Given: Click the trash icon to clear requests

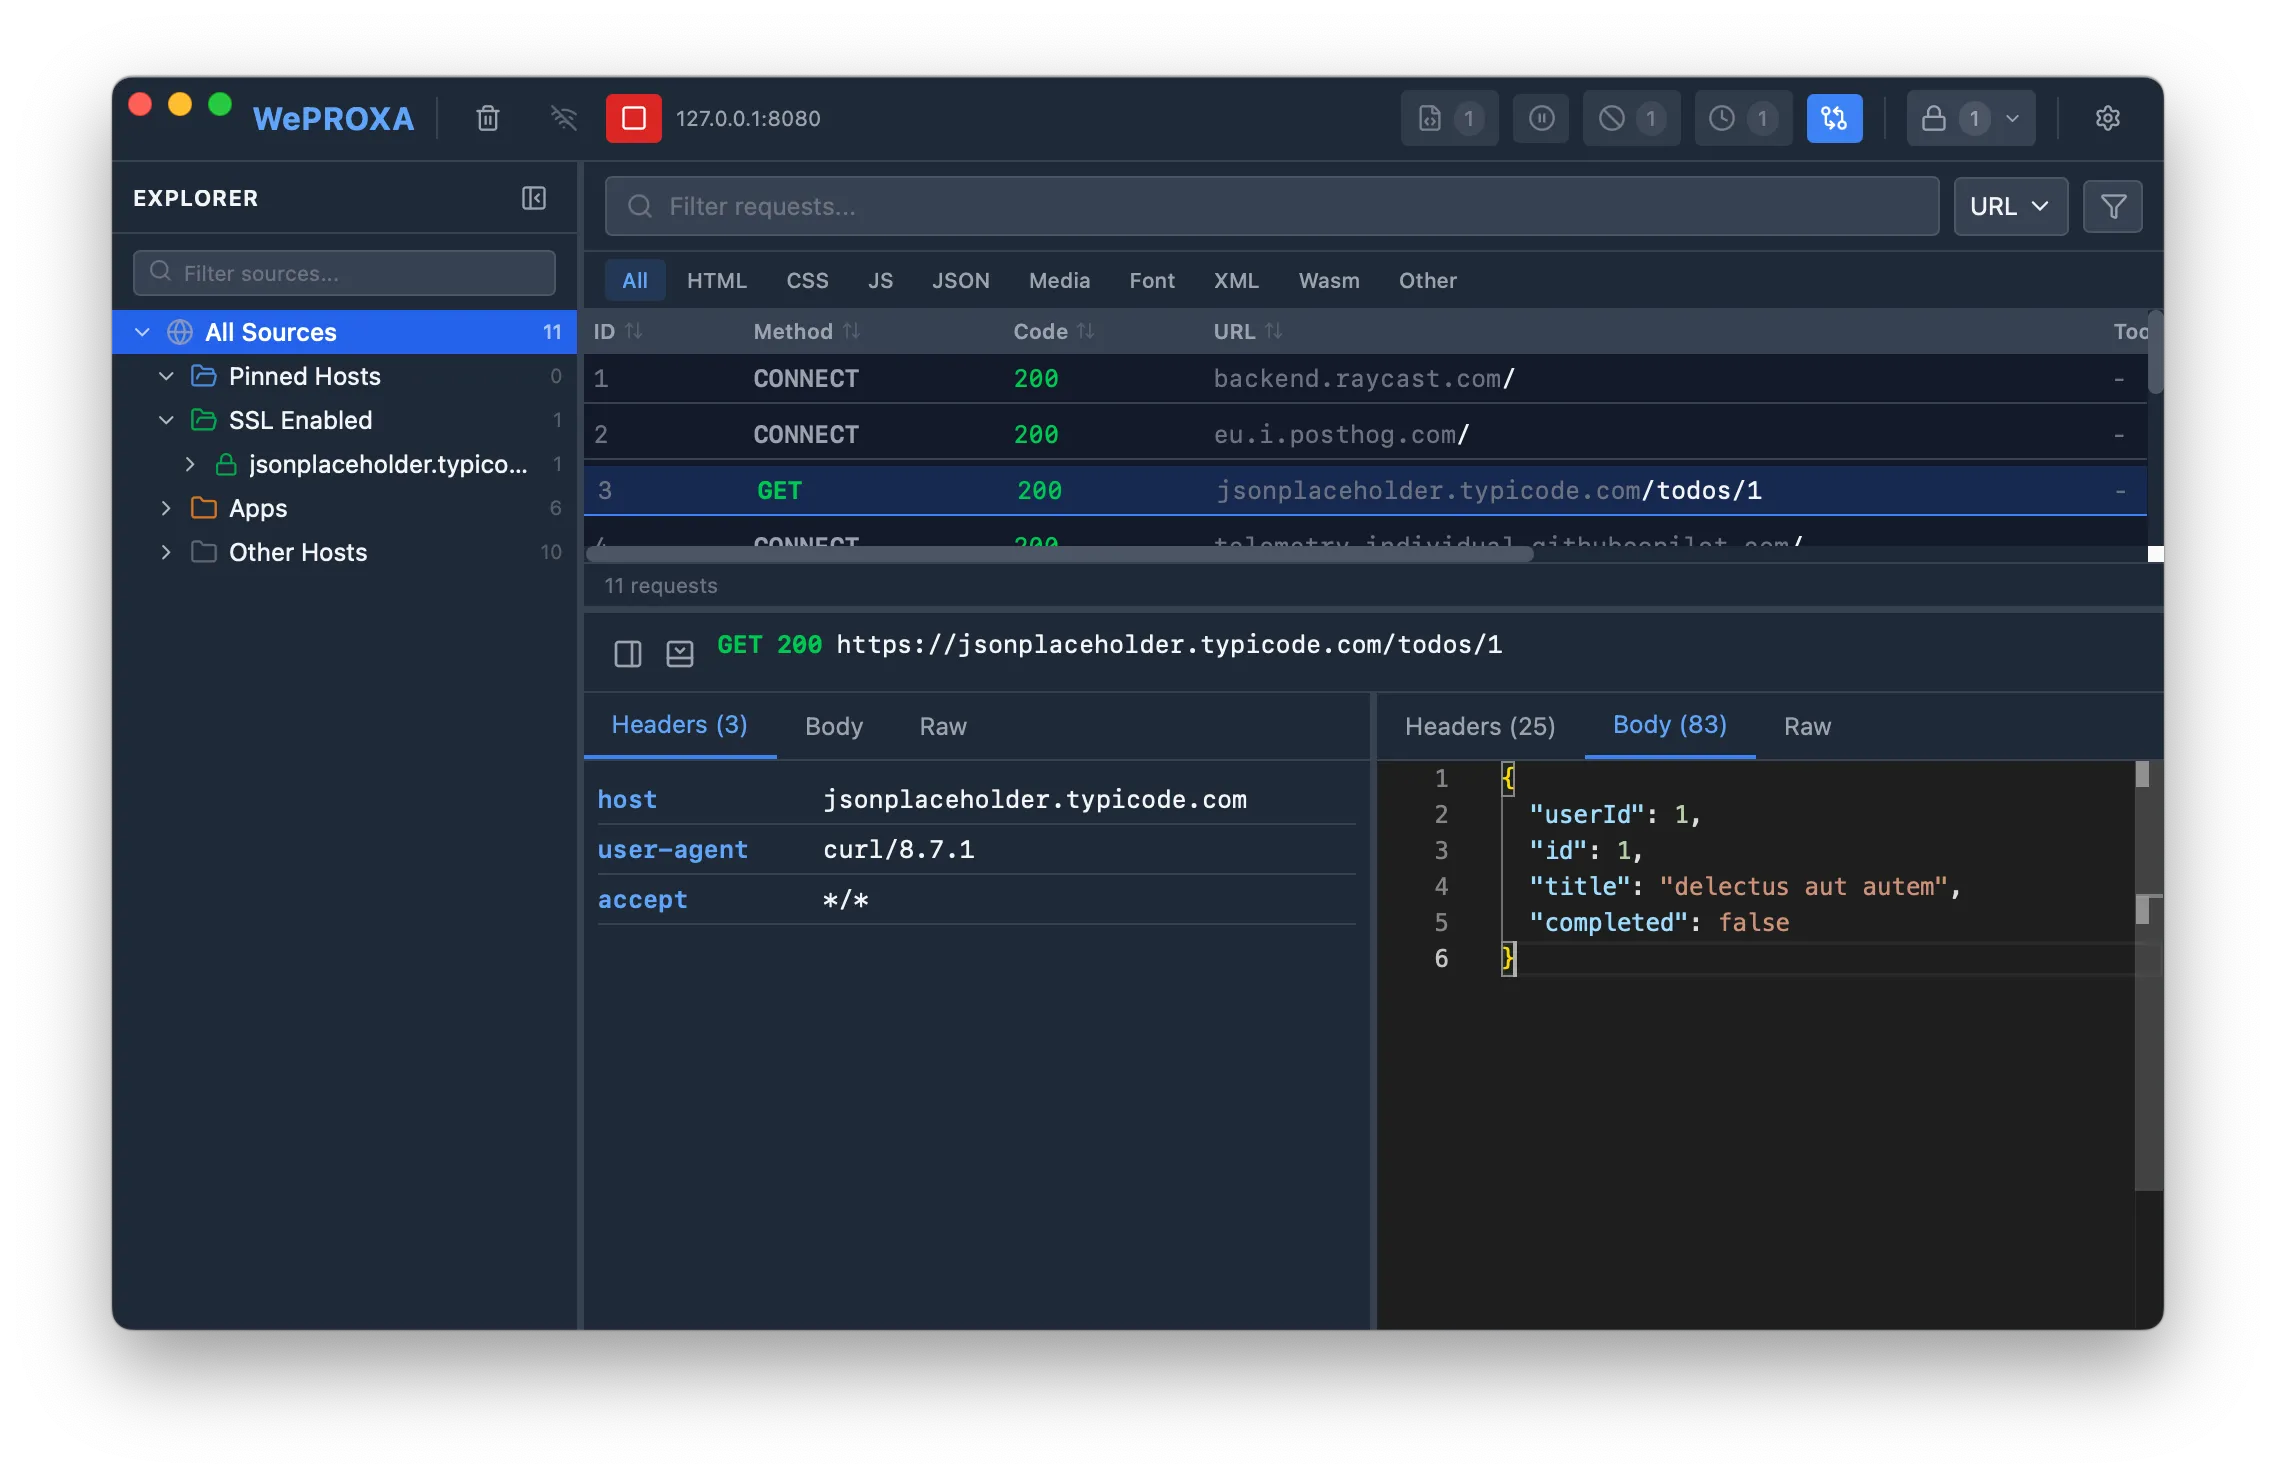Looking at the screenshot, I should [x=487, y=118].
